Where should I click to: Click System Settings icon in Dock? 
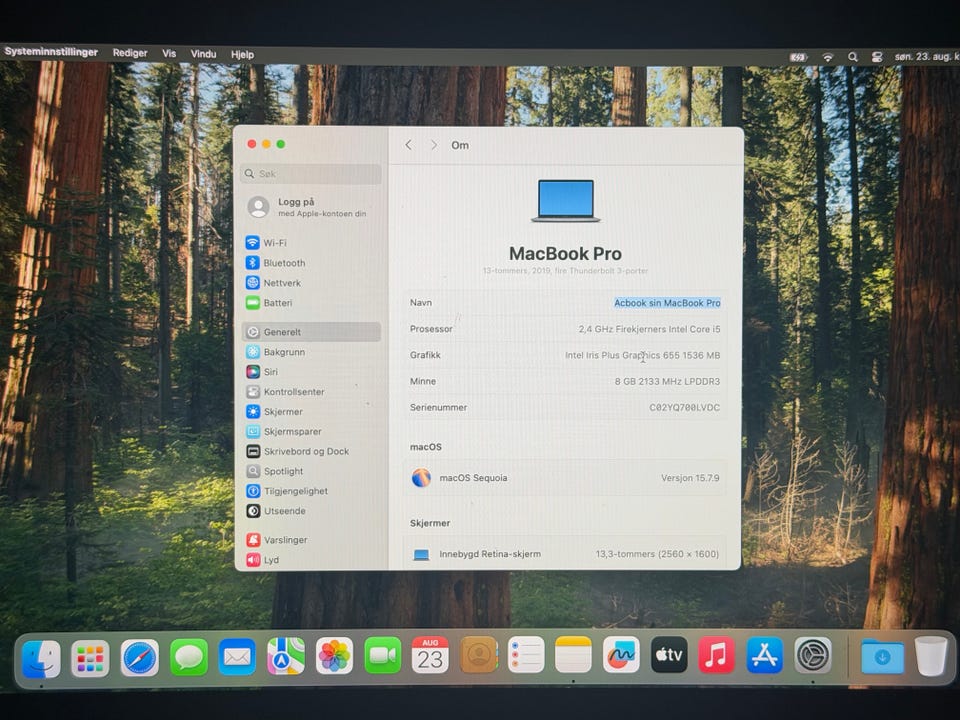pos(813,655)
